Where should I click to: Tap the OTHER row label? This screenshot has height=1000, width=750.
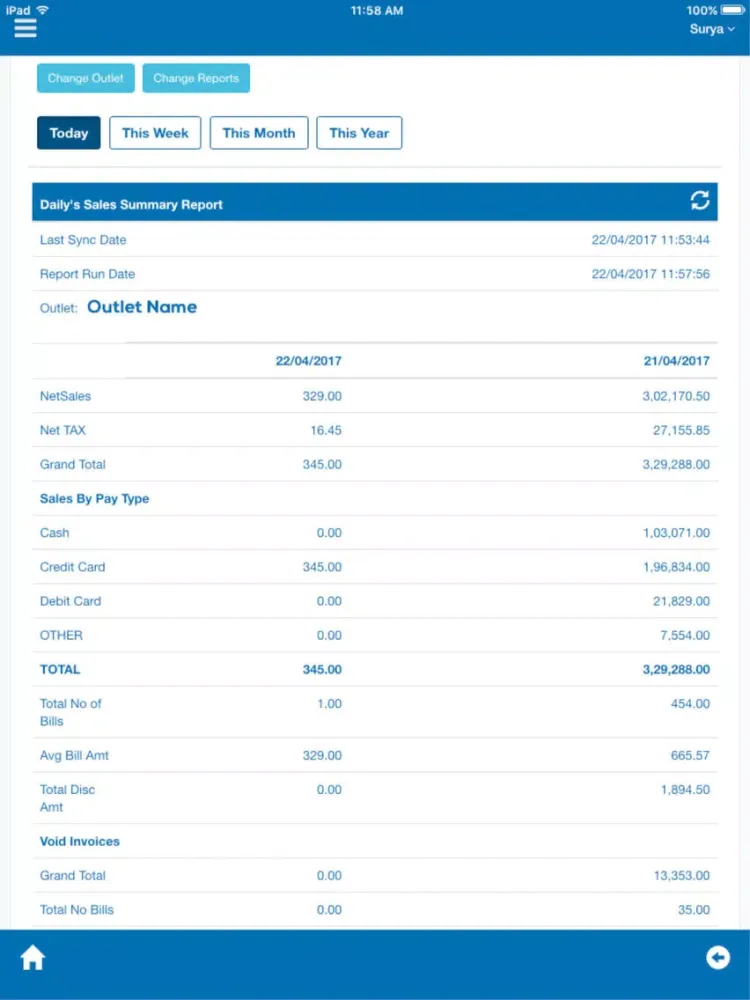coord(61,635)
